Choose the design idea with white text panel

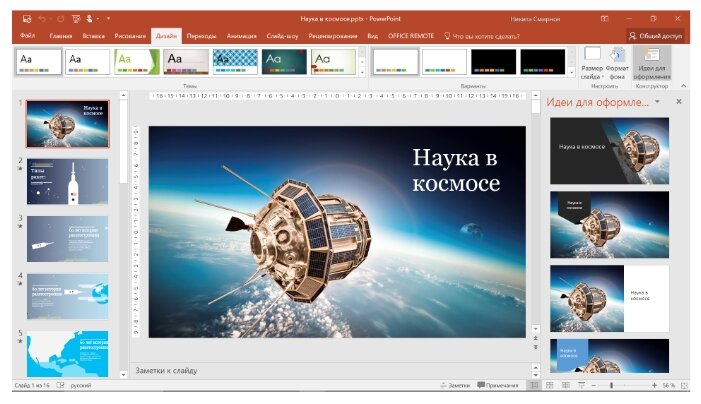609,298
